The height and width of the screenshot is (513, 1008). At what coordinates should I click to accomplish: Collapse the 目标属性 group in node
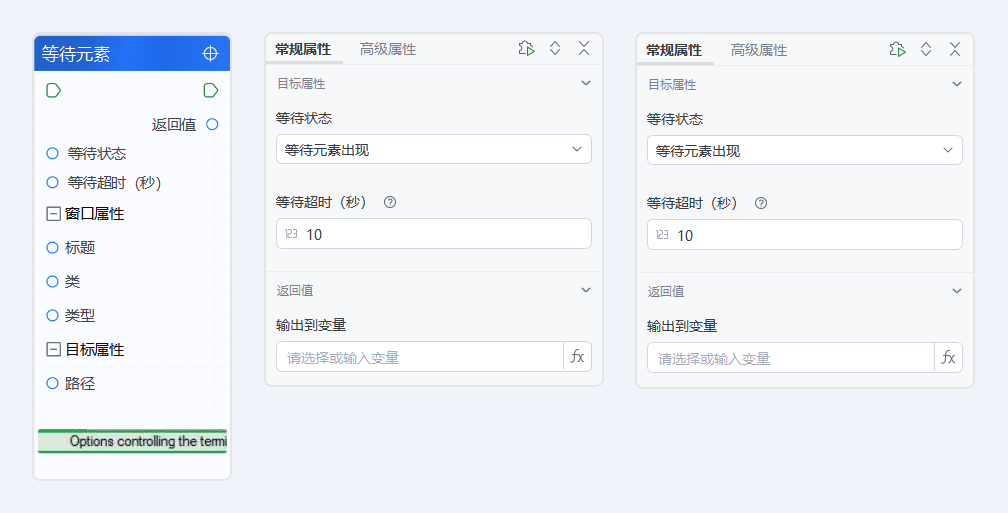53,350
